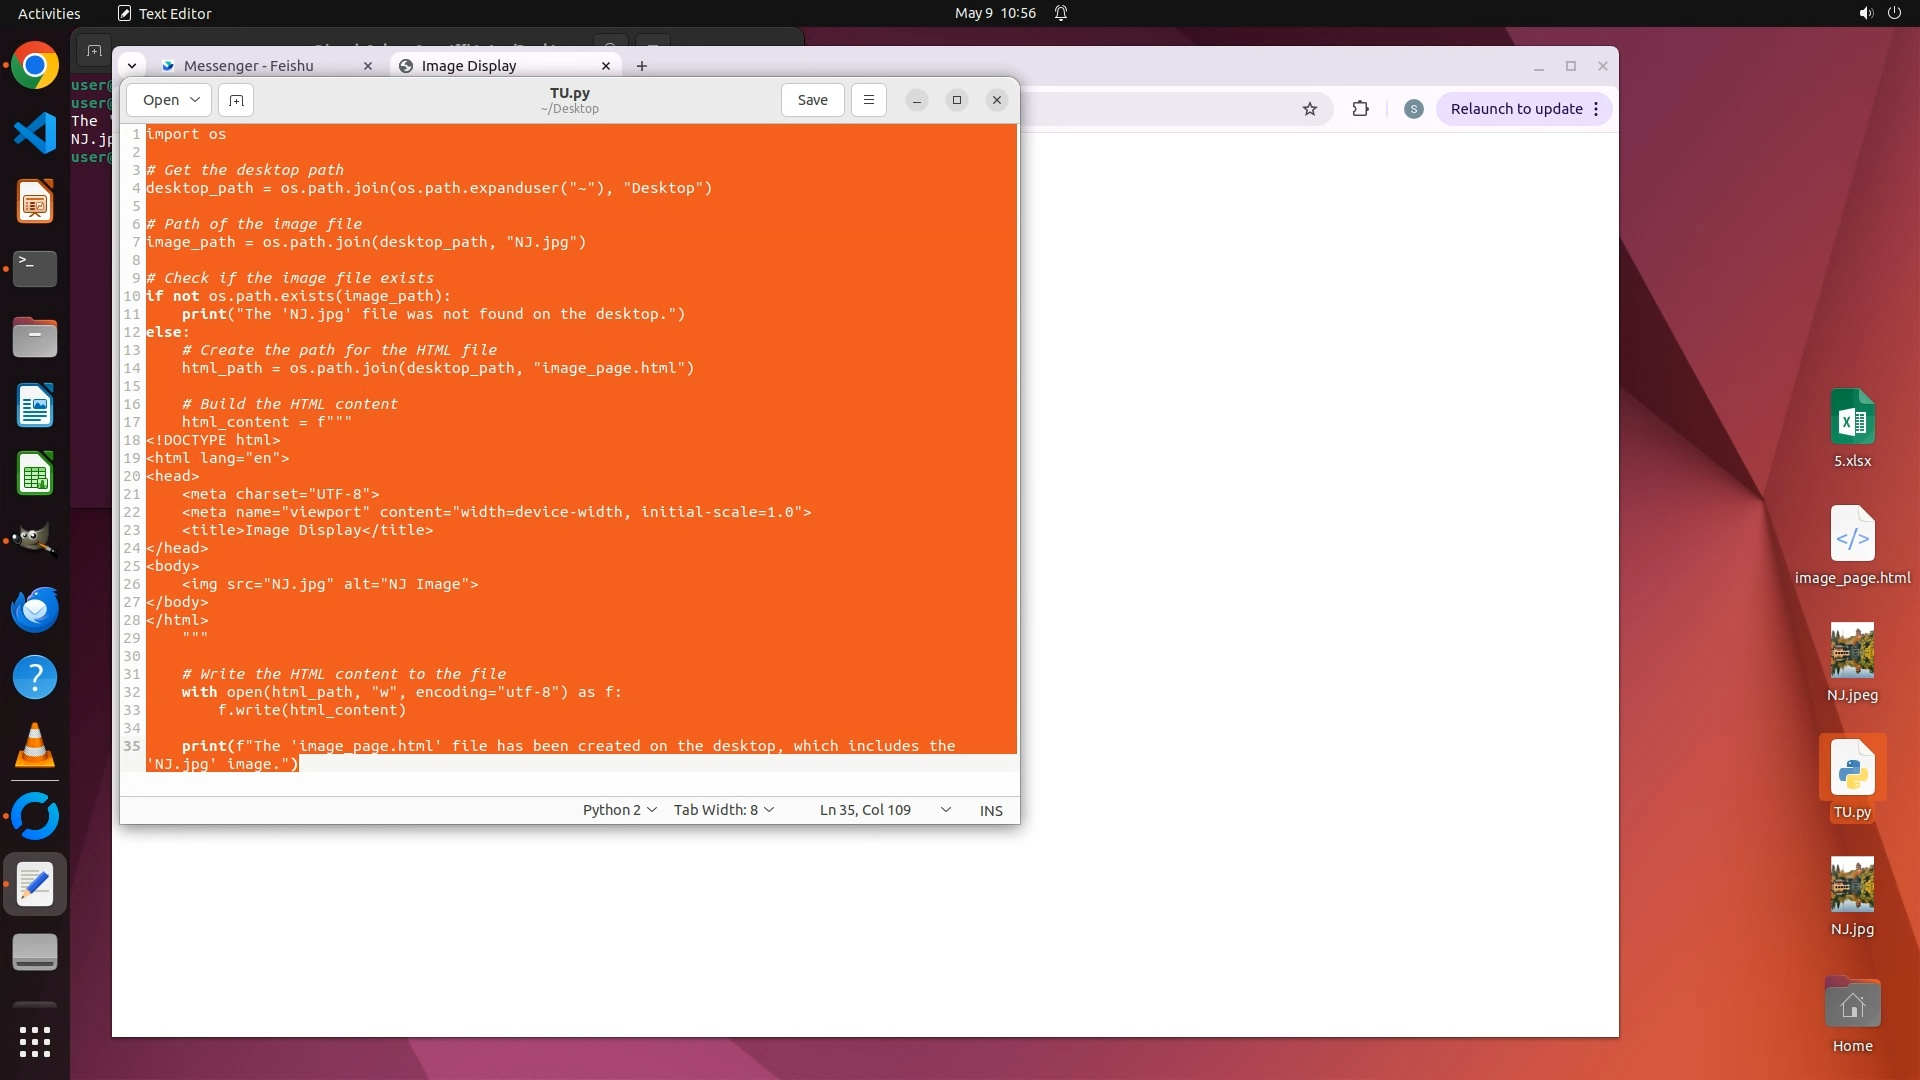Toggle the INS insert mode indicator
The image size is (1920, 1080).
tap(990, 811)
